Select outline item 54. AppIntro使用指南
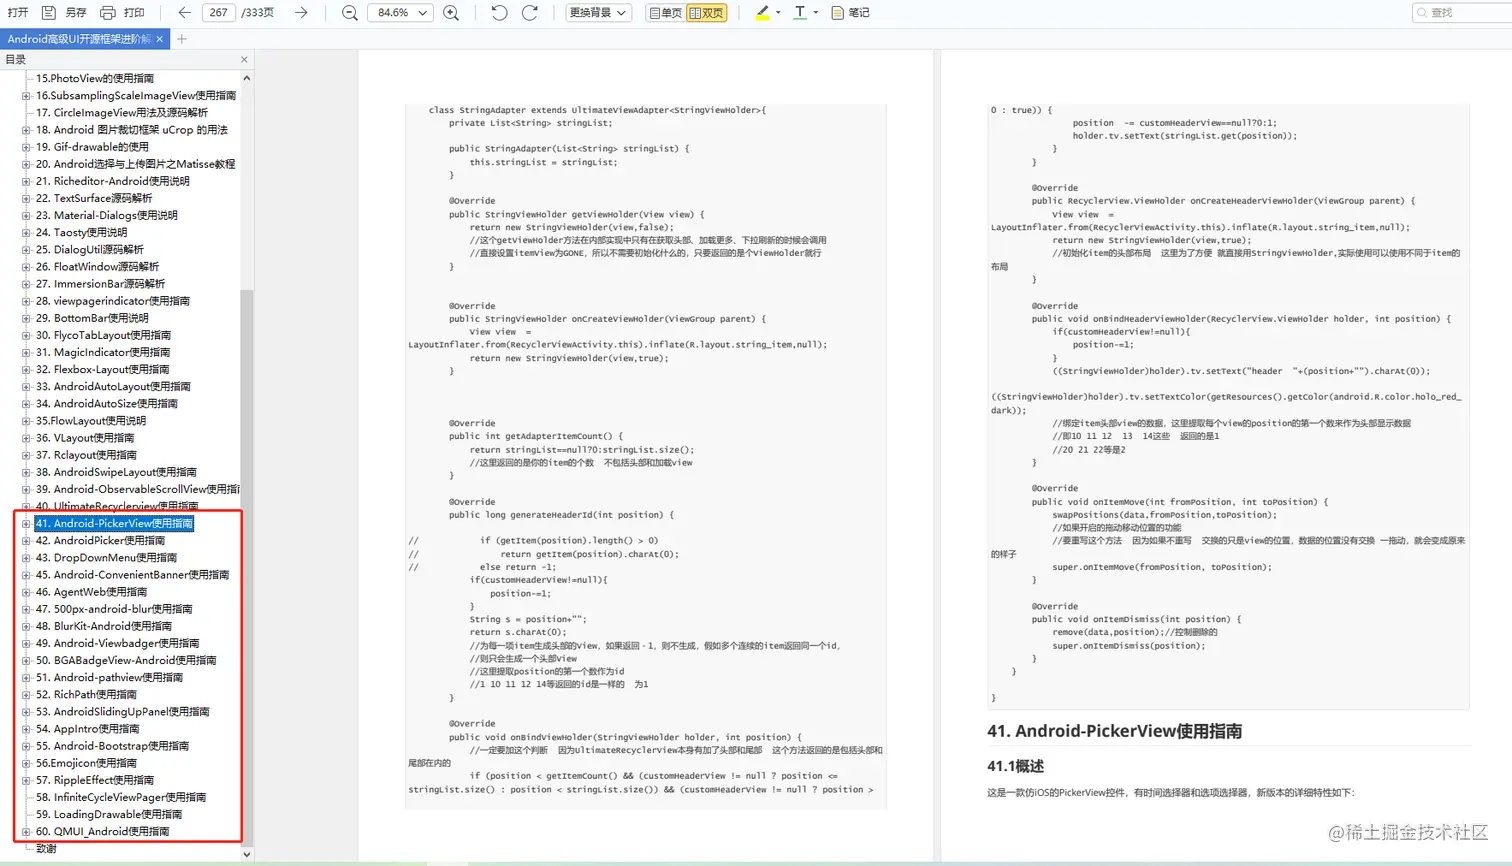This screenshot has width=1512, height=866. [87, 729]
